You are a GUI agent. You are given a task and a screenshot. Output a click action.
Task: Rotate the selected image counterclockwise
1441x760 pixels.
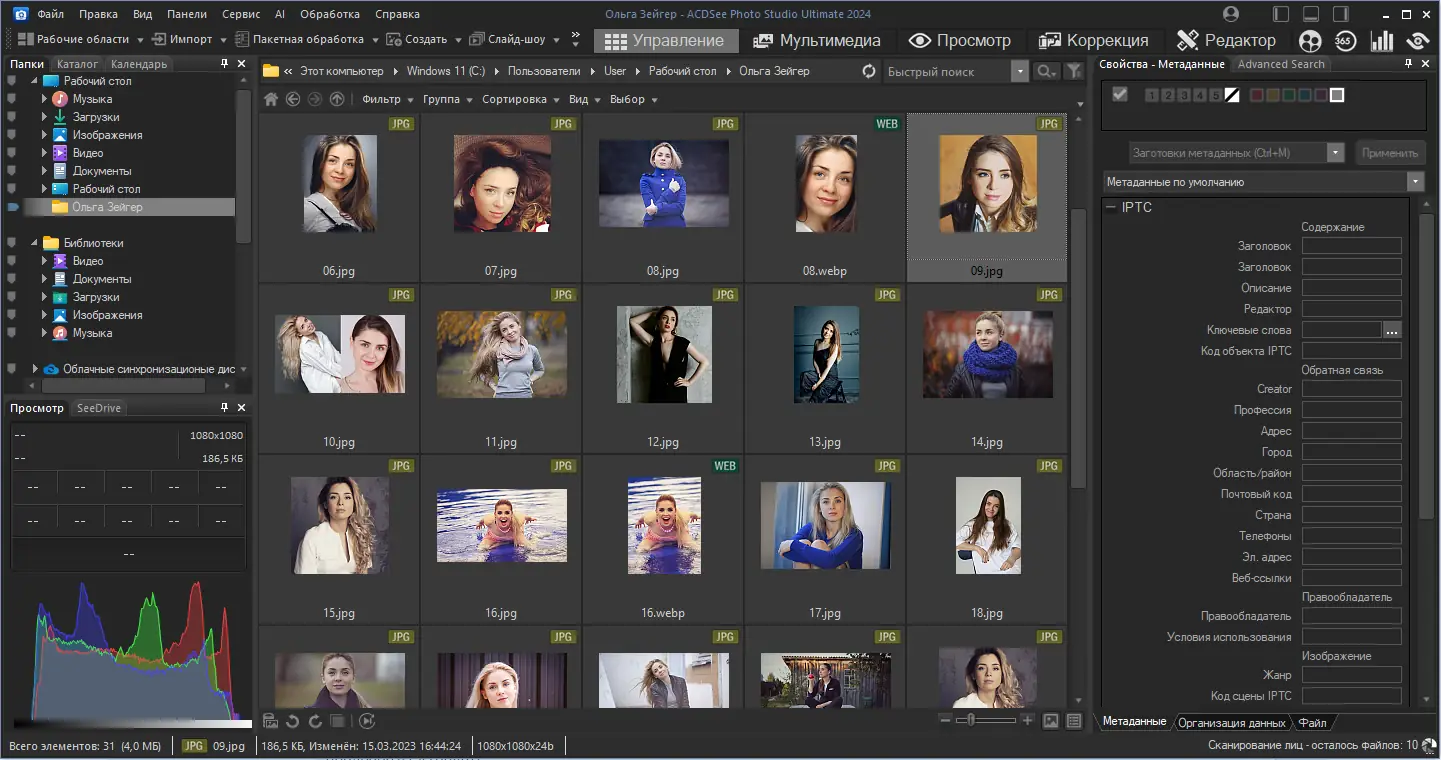point(292,721)
